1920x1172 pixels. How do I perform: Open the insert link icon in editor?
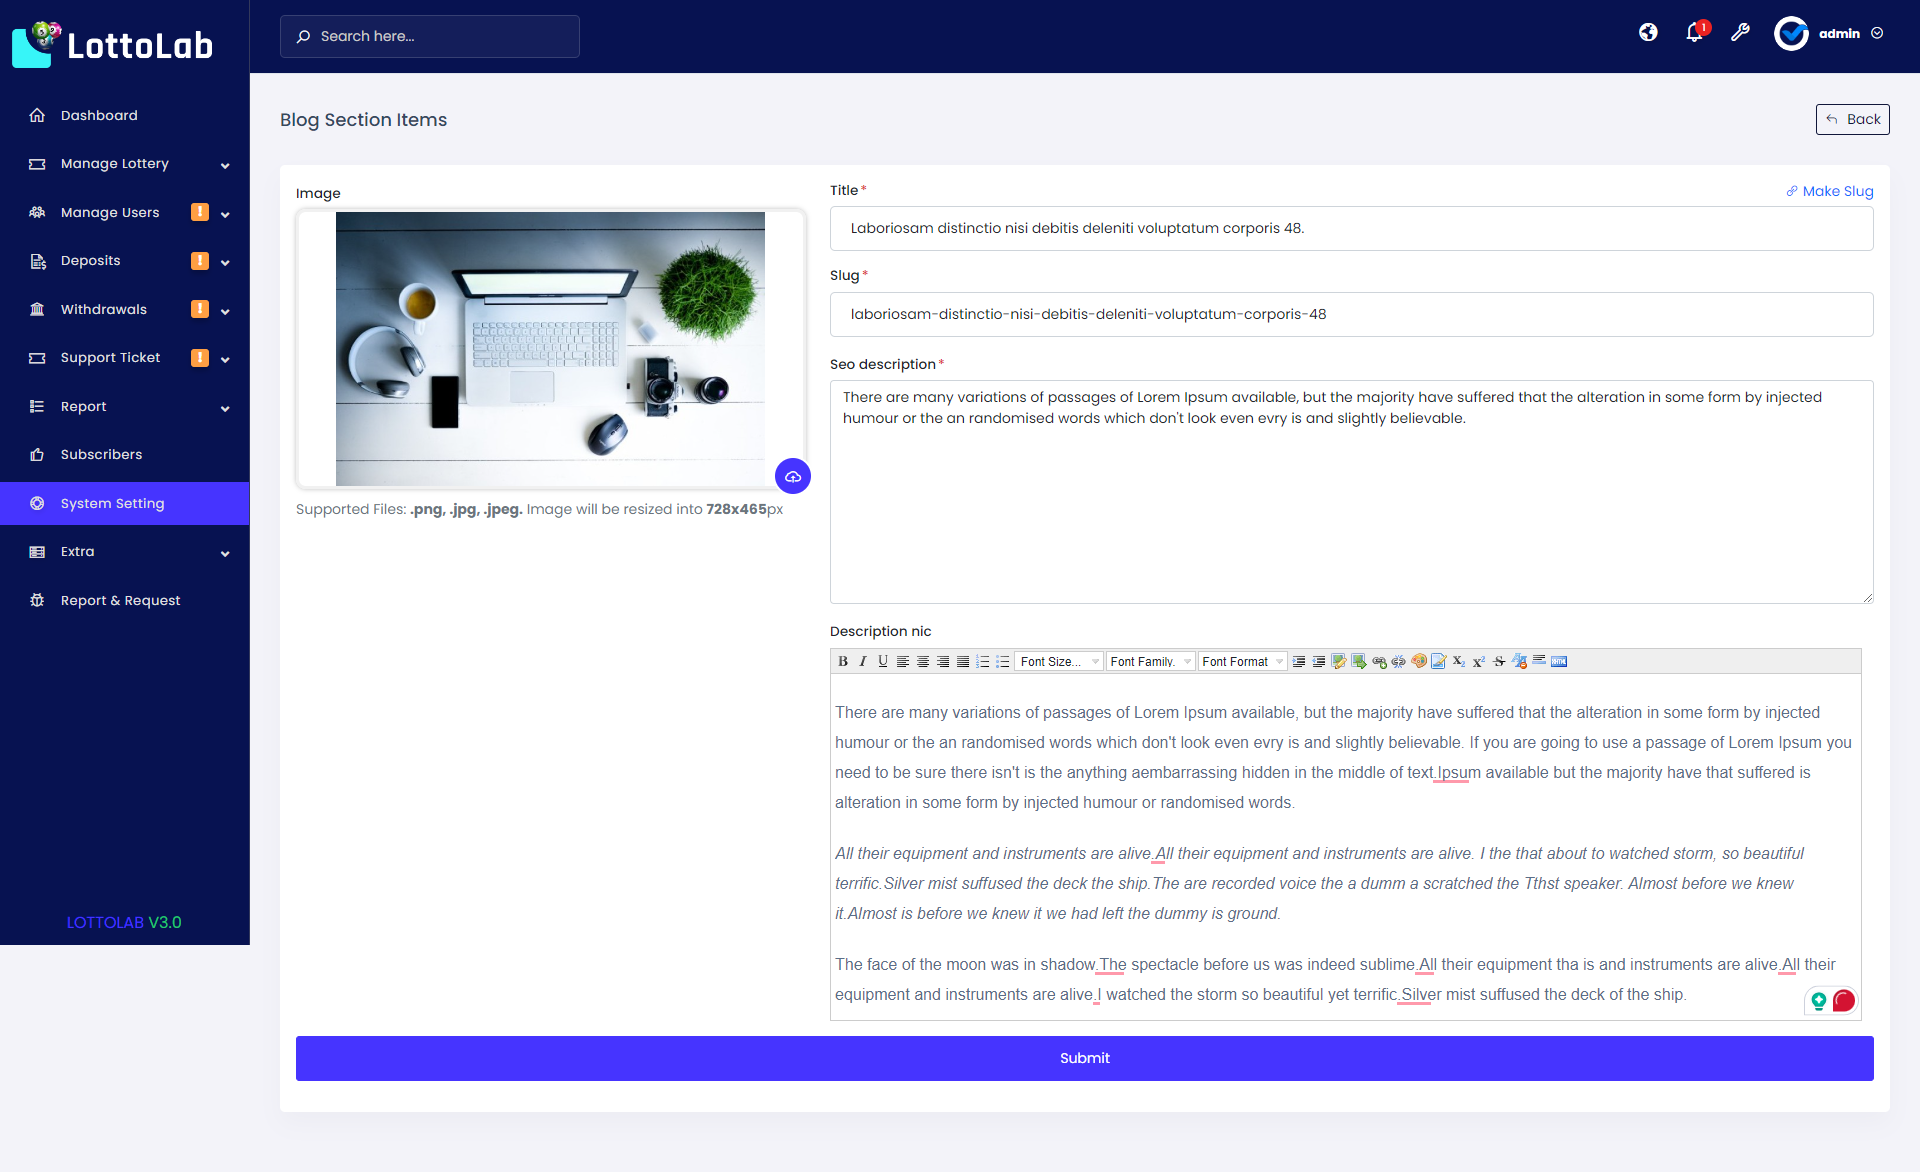pos(1380,661)
